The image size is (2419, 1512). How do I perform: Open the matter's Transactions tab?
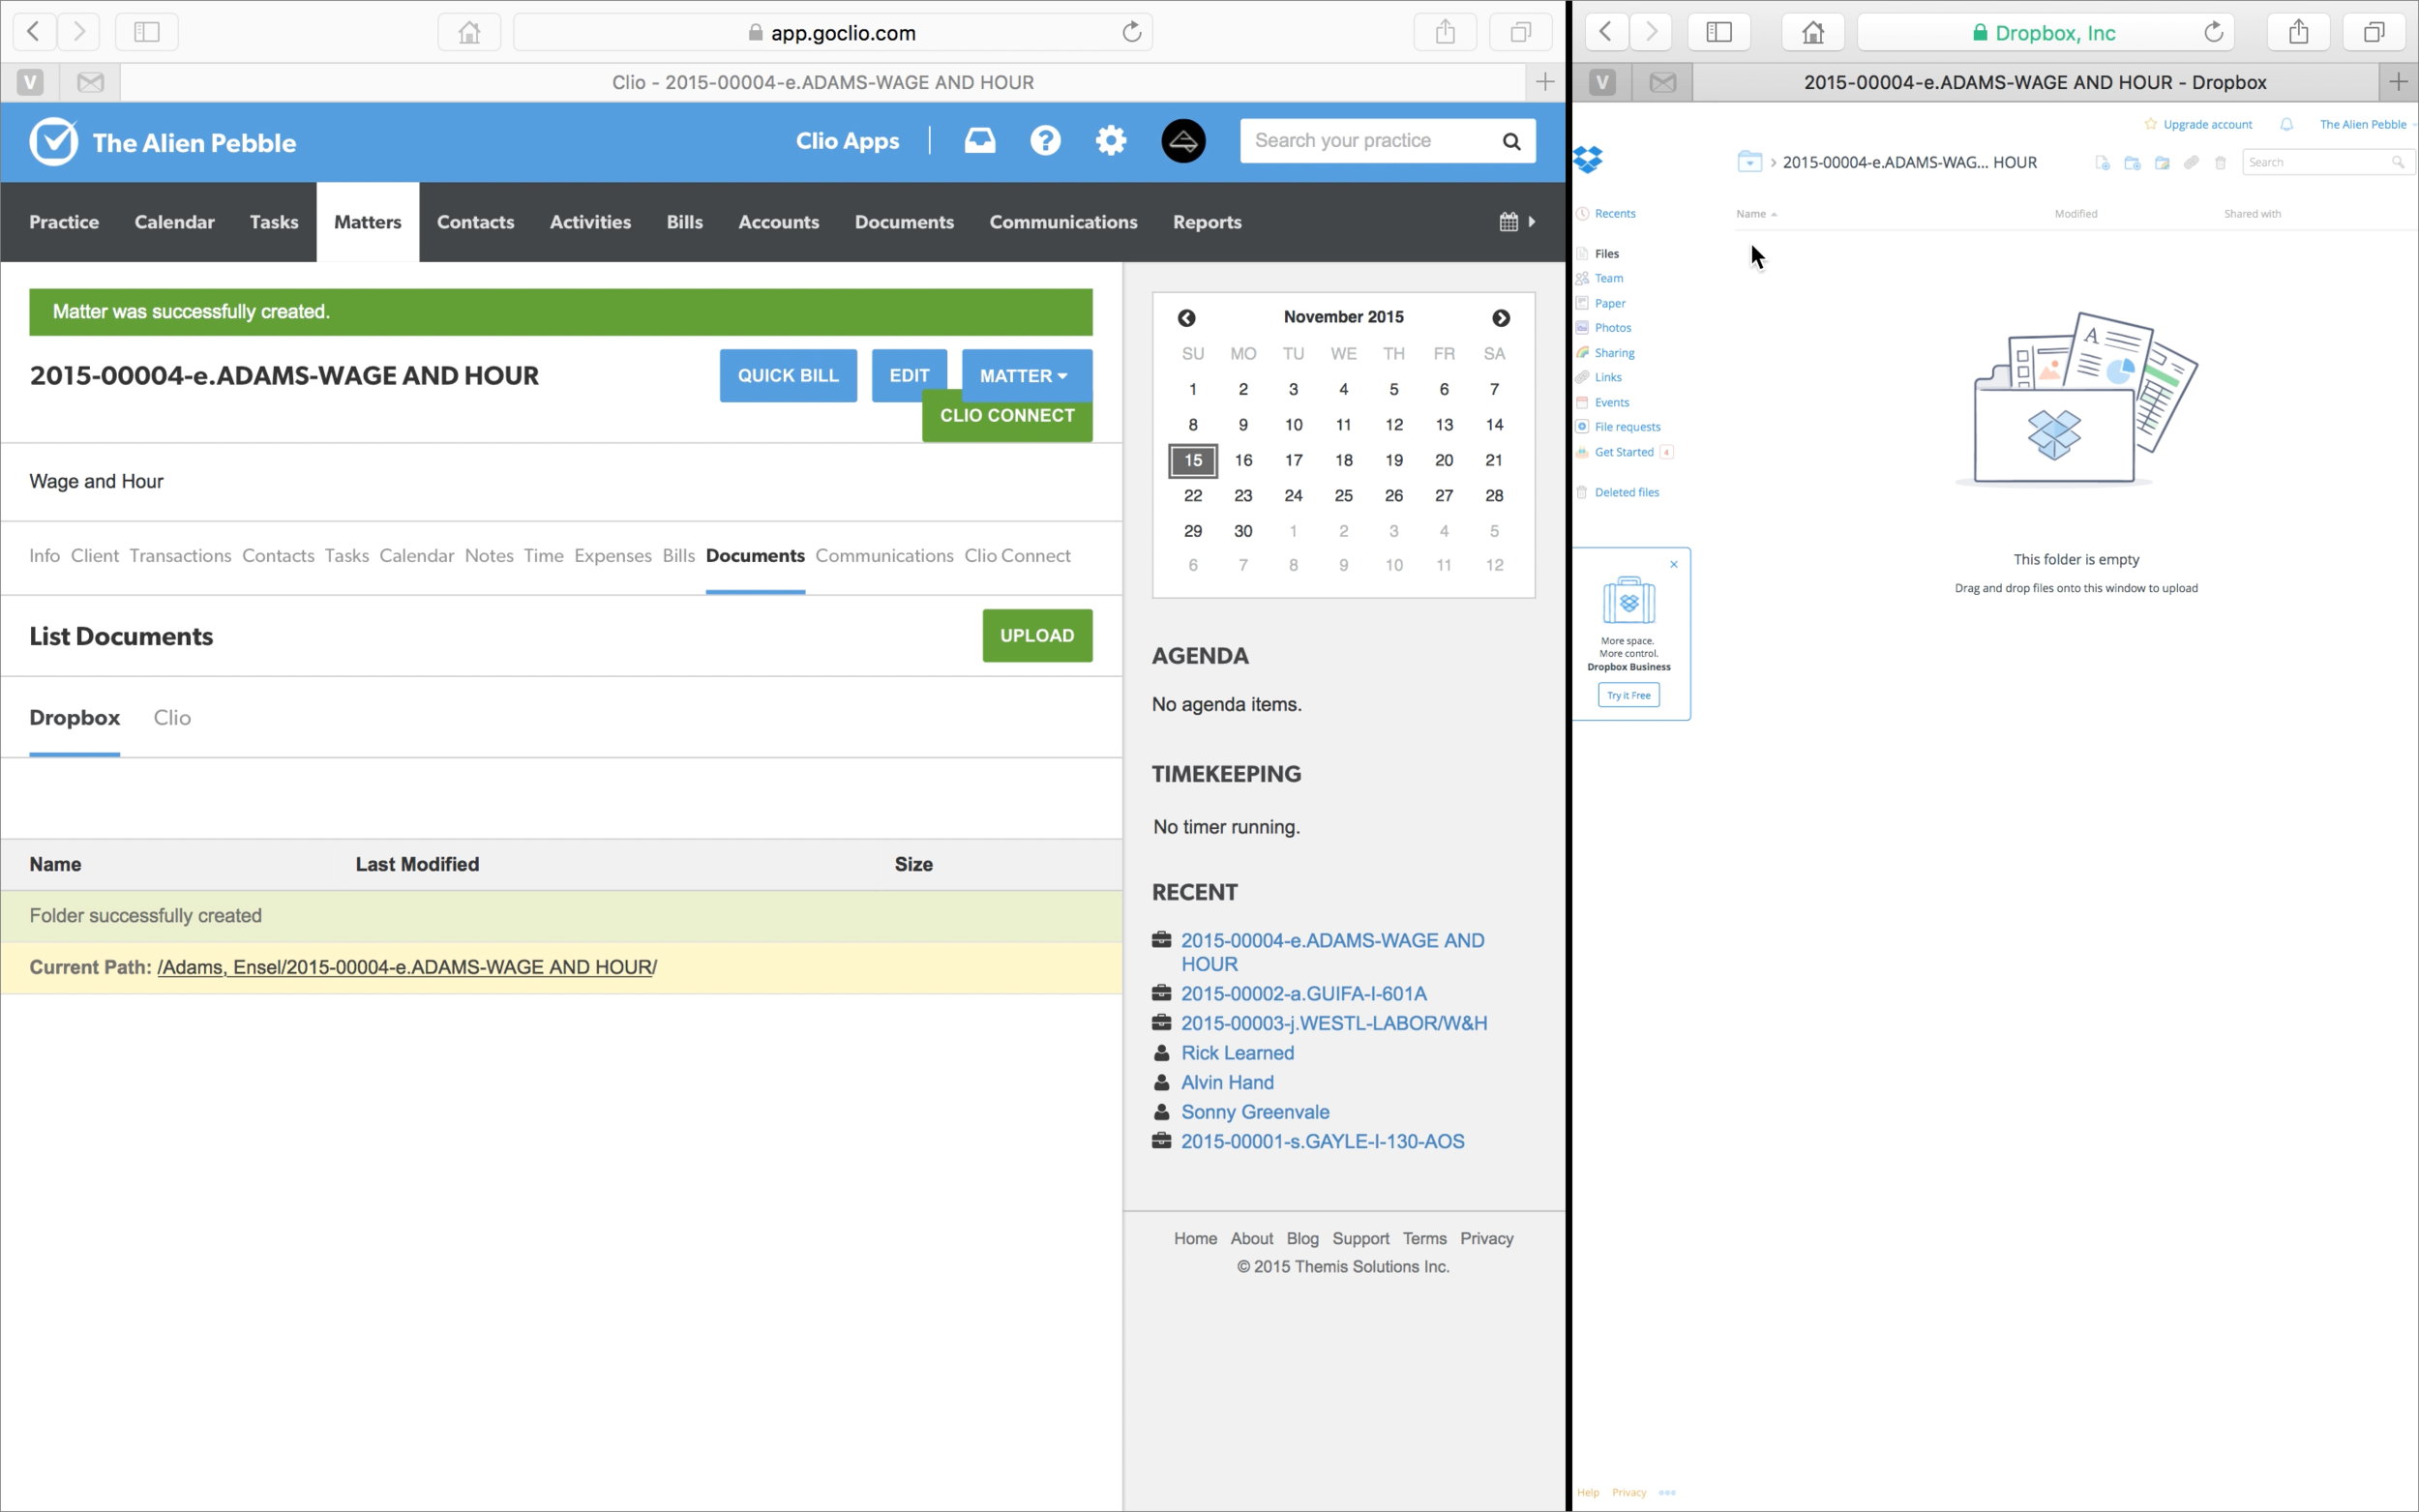(x=180, y=556)
